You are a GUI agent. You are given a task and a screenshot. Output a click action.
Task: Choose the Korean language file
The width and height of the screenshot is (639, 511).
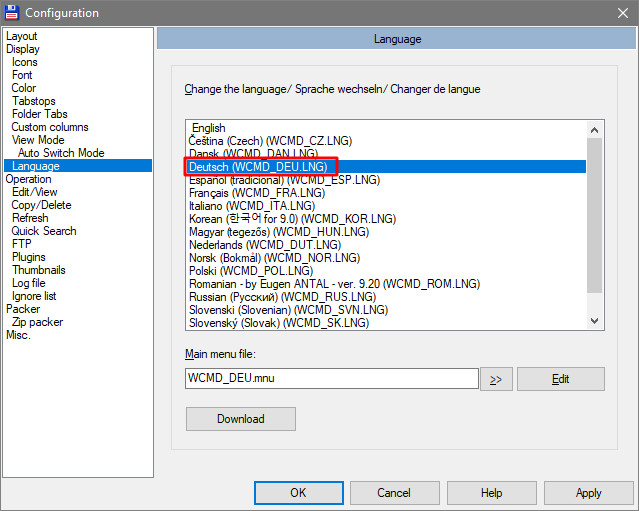pyautogui.click(x=386, y=219)
